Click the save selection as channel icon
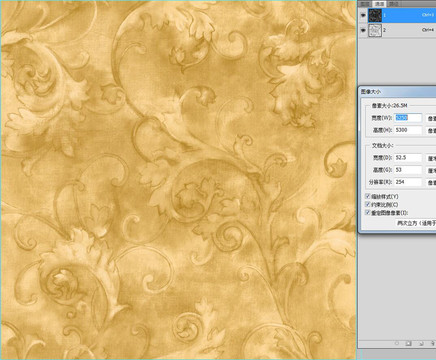 (409, 343)
